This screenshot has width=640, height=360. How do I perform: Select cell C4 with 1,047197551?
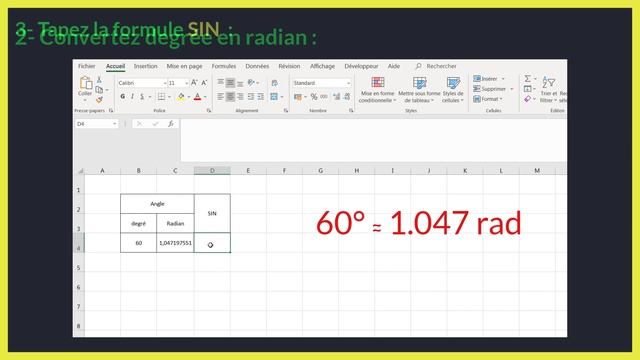tap(175, 243)
